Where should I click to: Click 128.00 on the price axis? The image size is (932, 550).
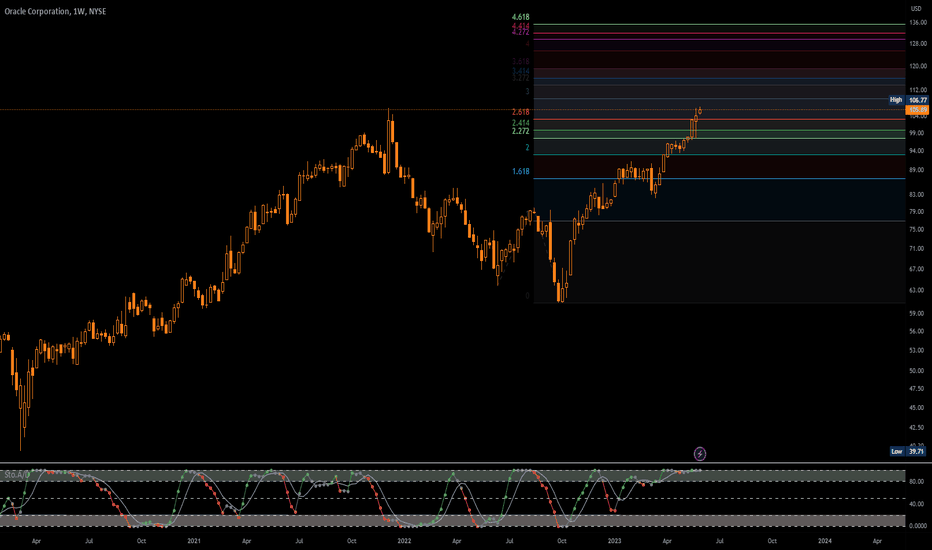coord(918,44)
